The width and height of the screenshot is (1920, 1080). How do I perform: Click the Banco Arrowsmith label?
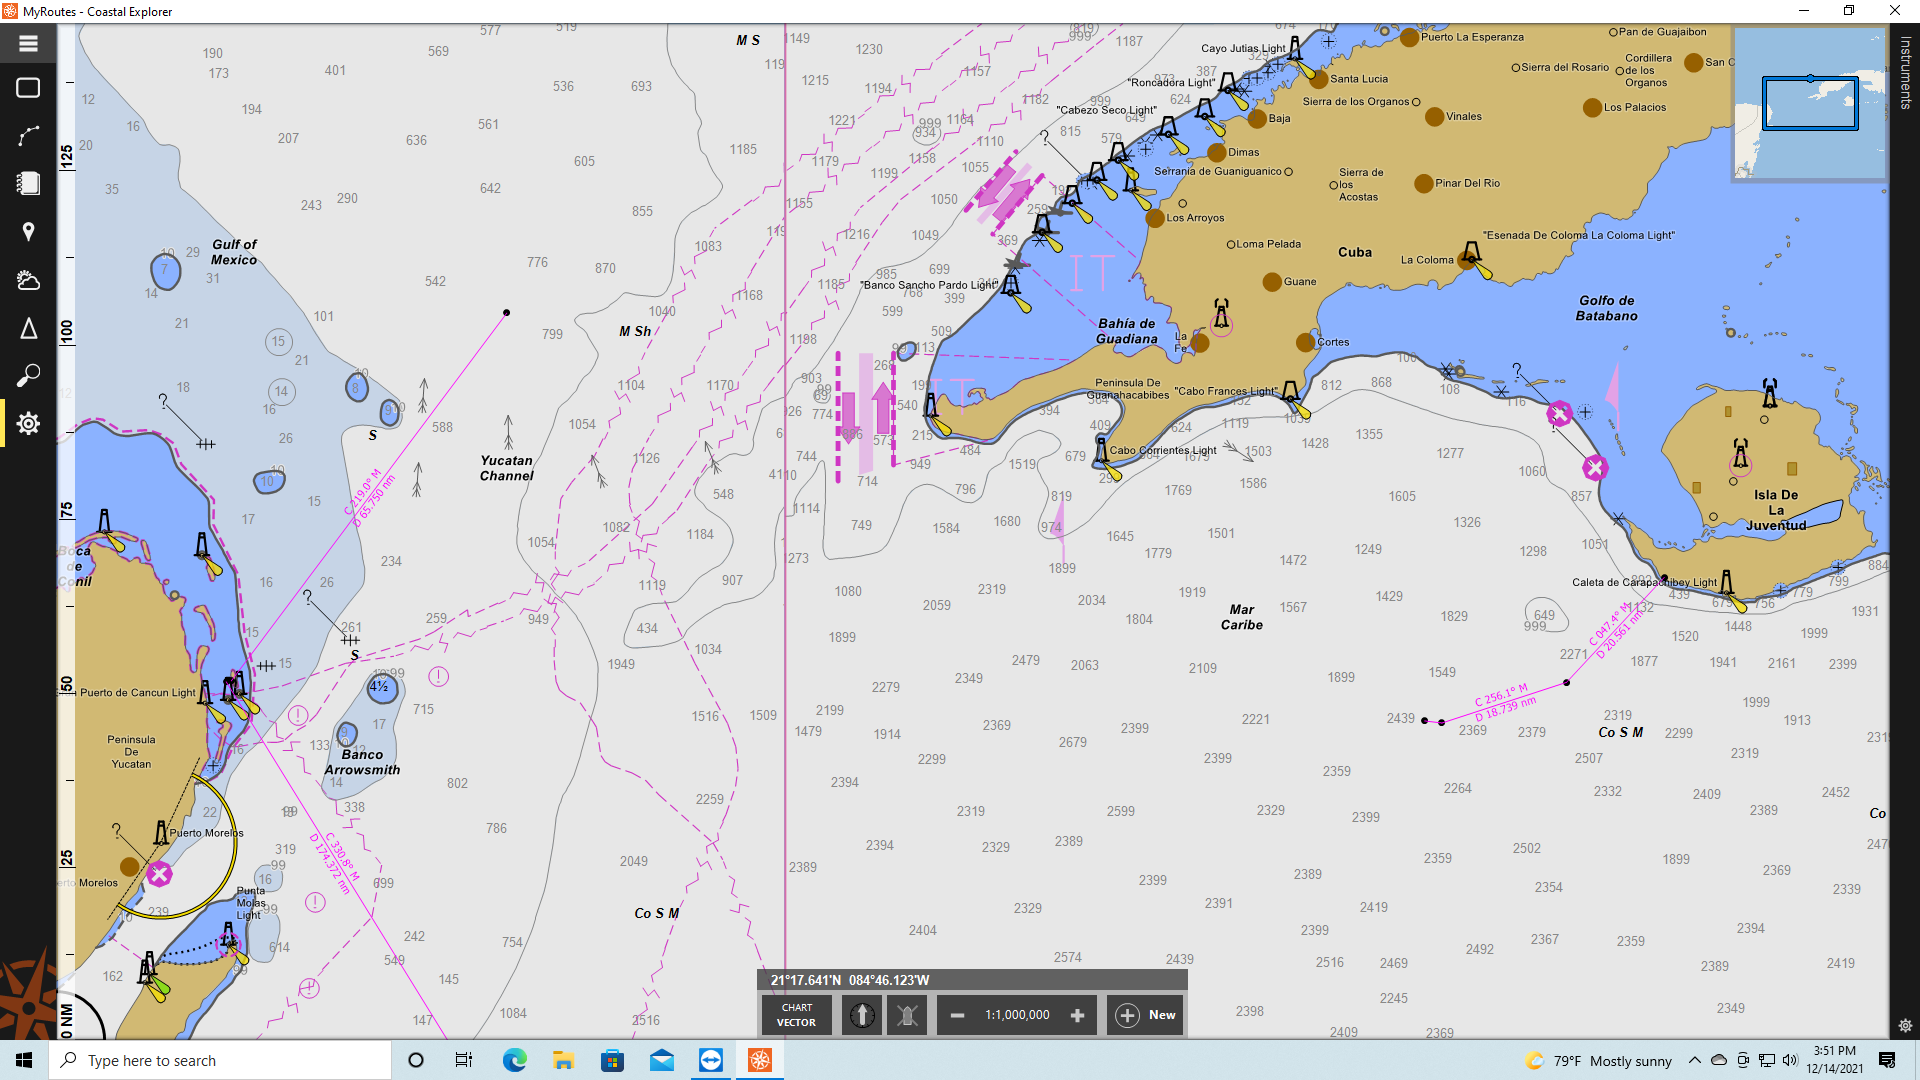click(362, 762)
